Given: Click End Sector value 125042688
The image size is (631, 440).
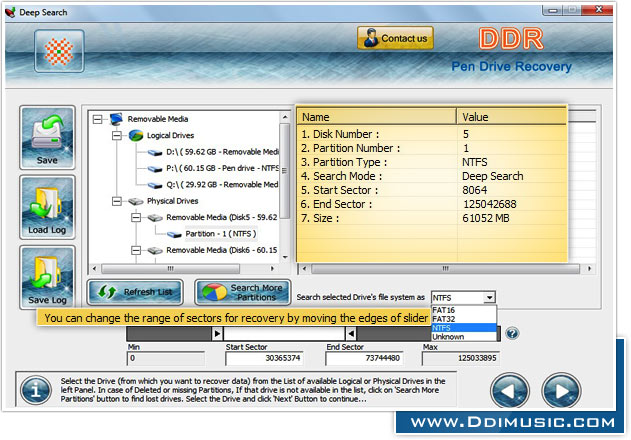Looking at the screenshot, I should 489,204.
